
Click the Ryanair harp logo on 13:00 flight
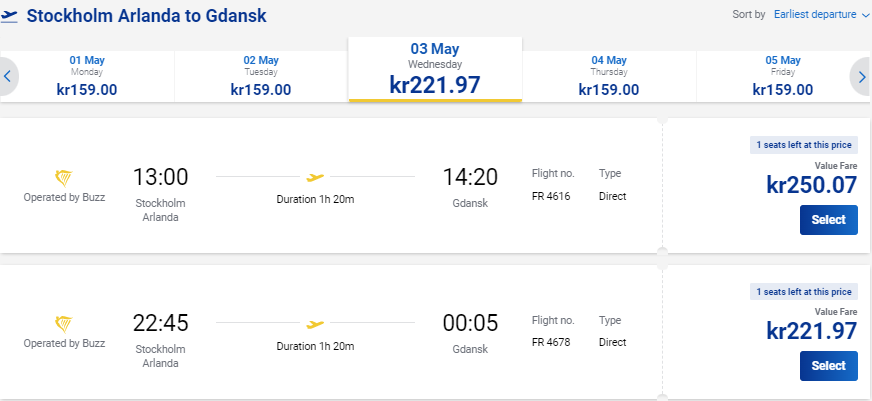tap(63, 179)
